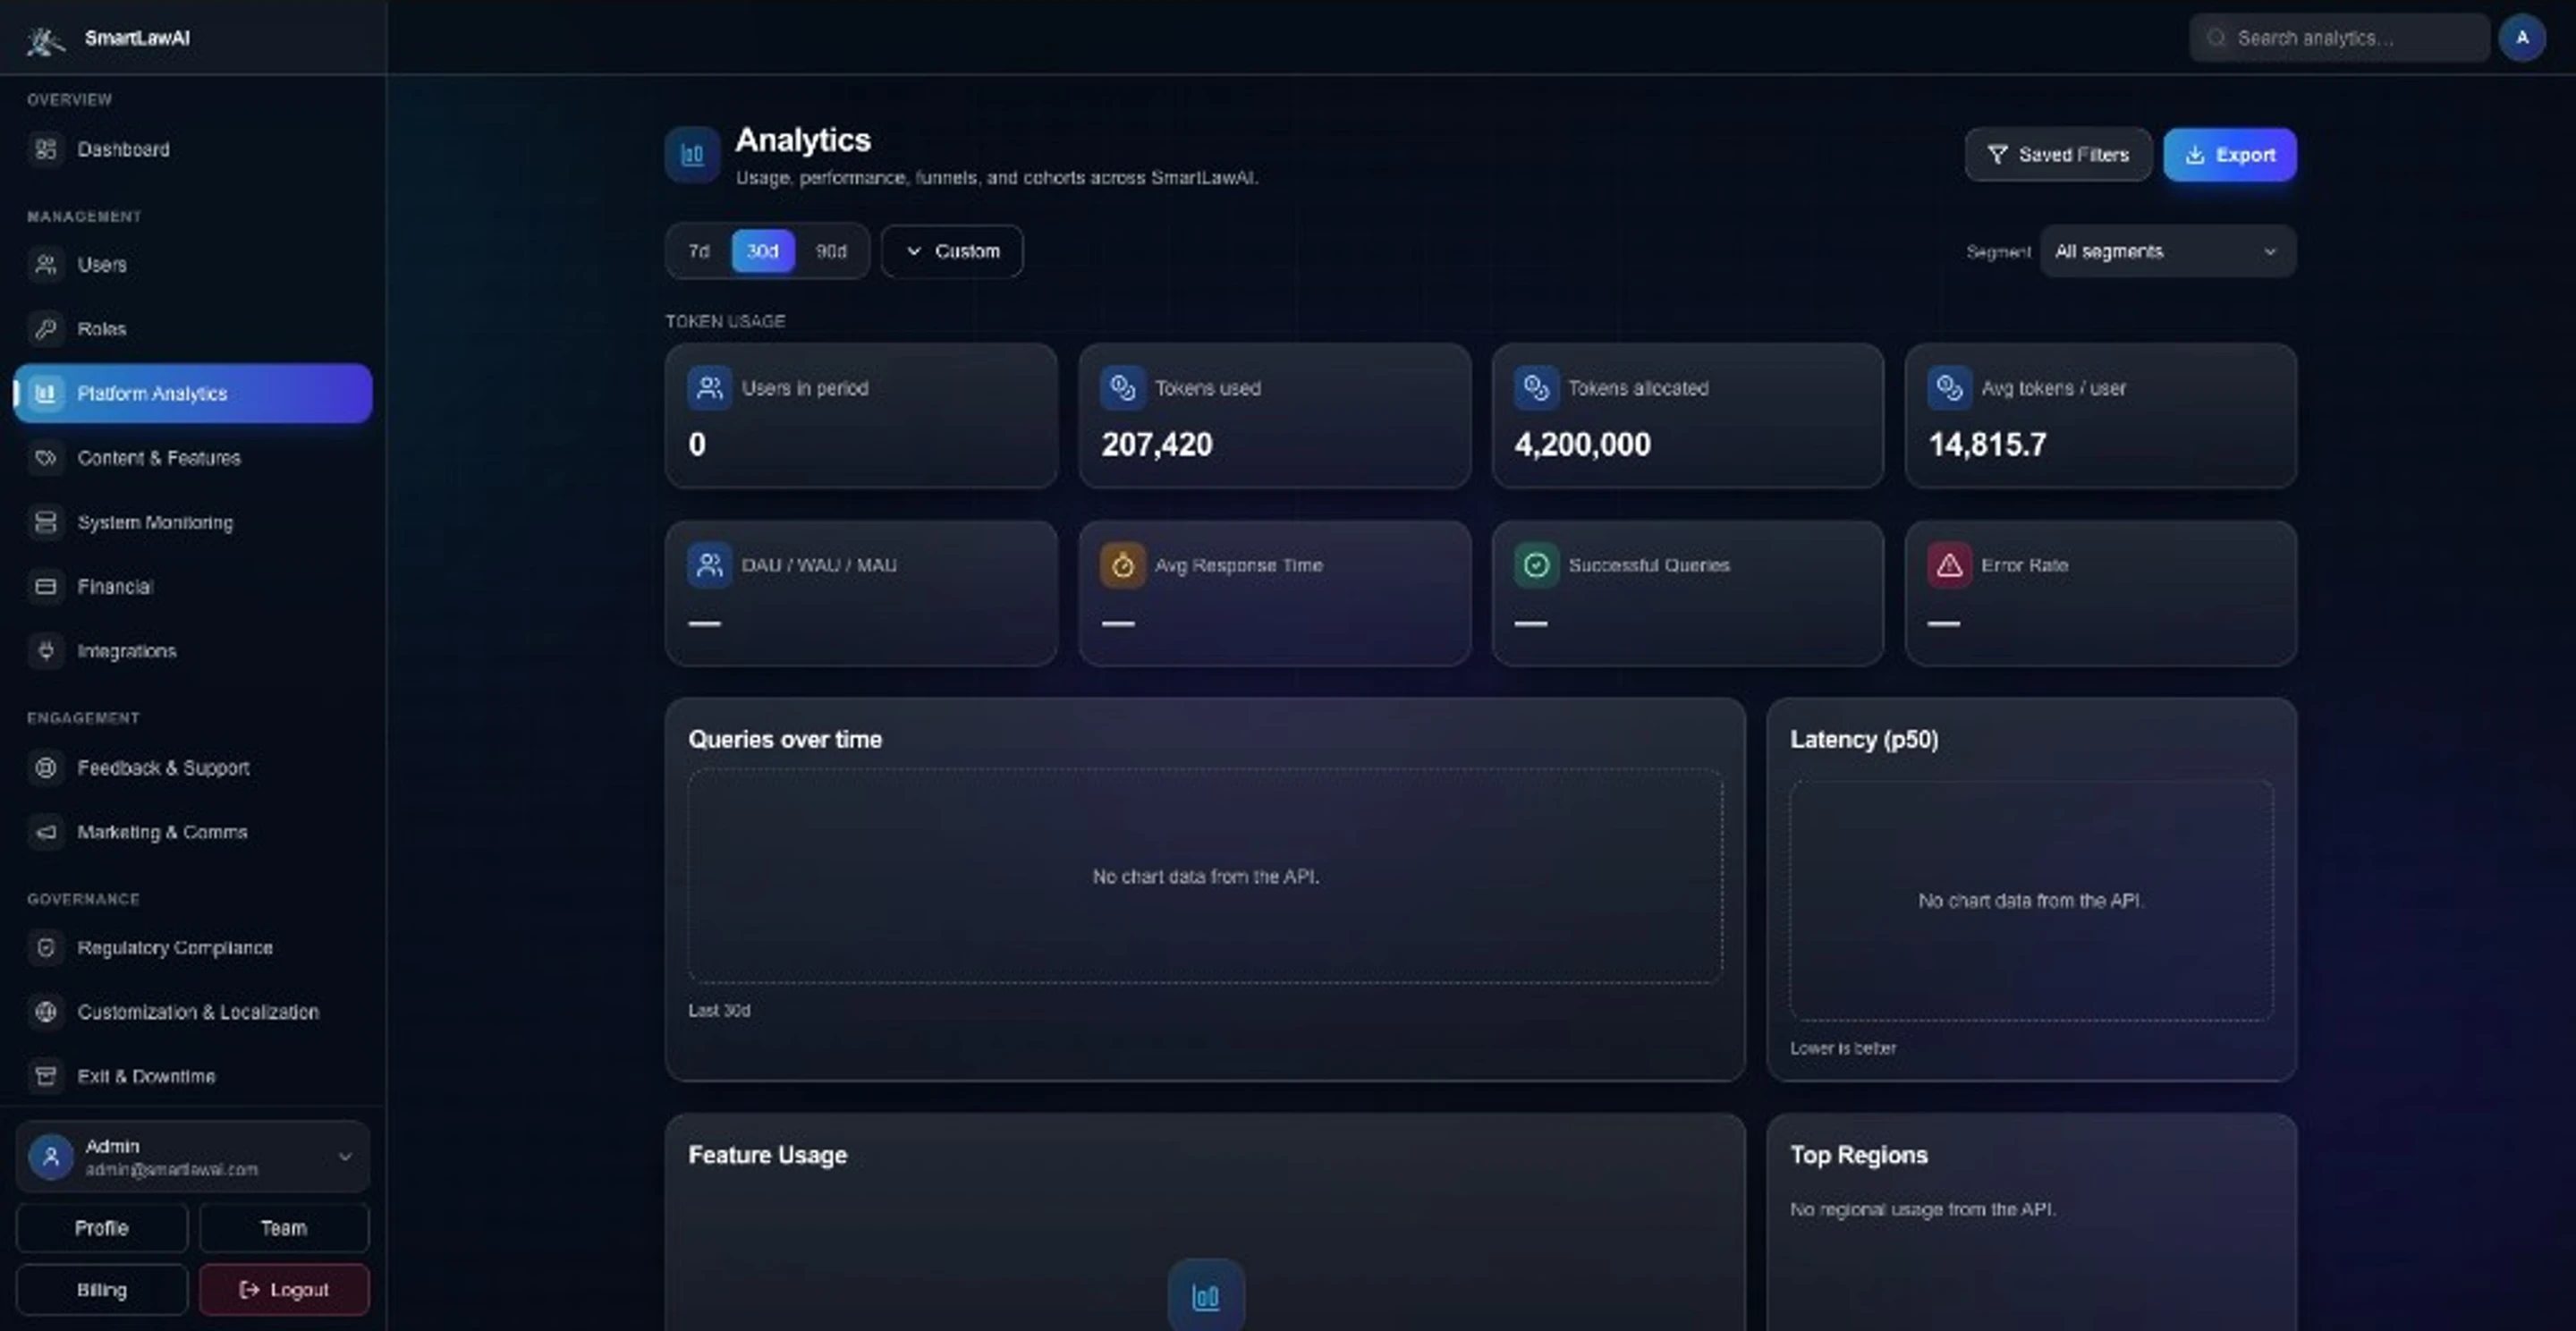Open the Custom date range dropdown
Viewport: 2576px width, 1331px height.
point(952,251)
